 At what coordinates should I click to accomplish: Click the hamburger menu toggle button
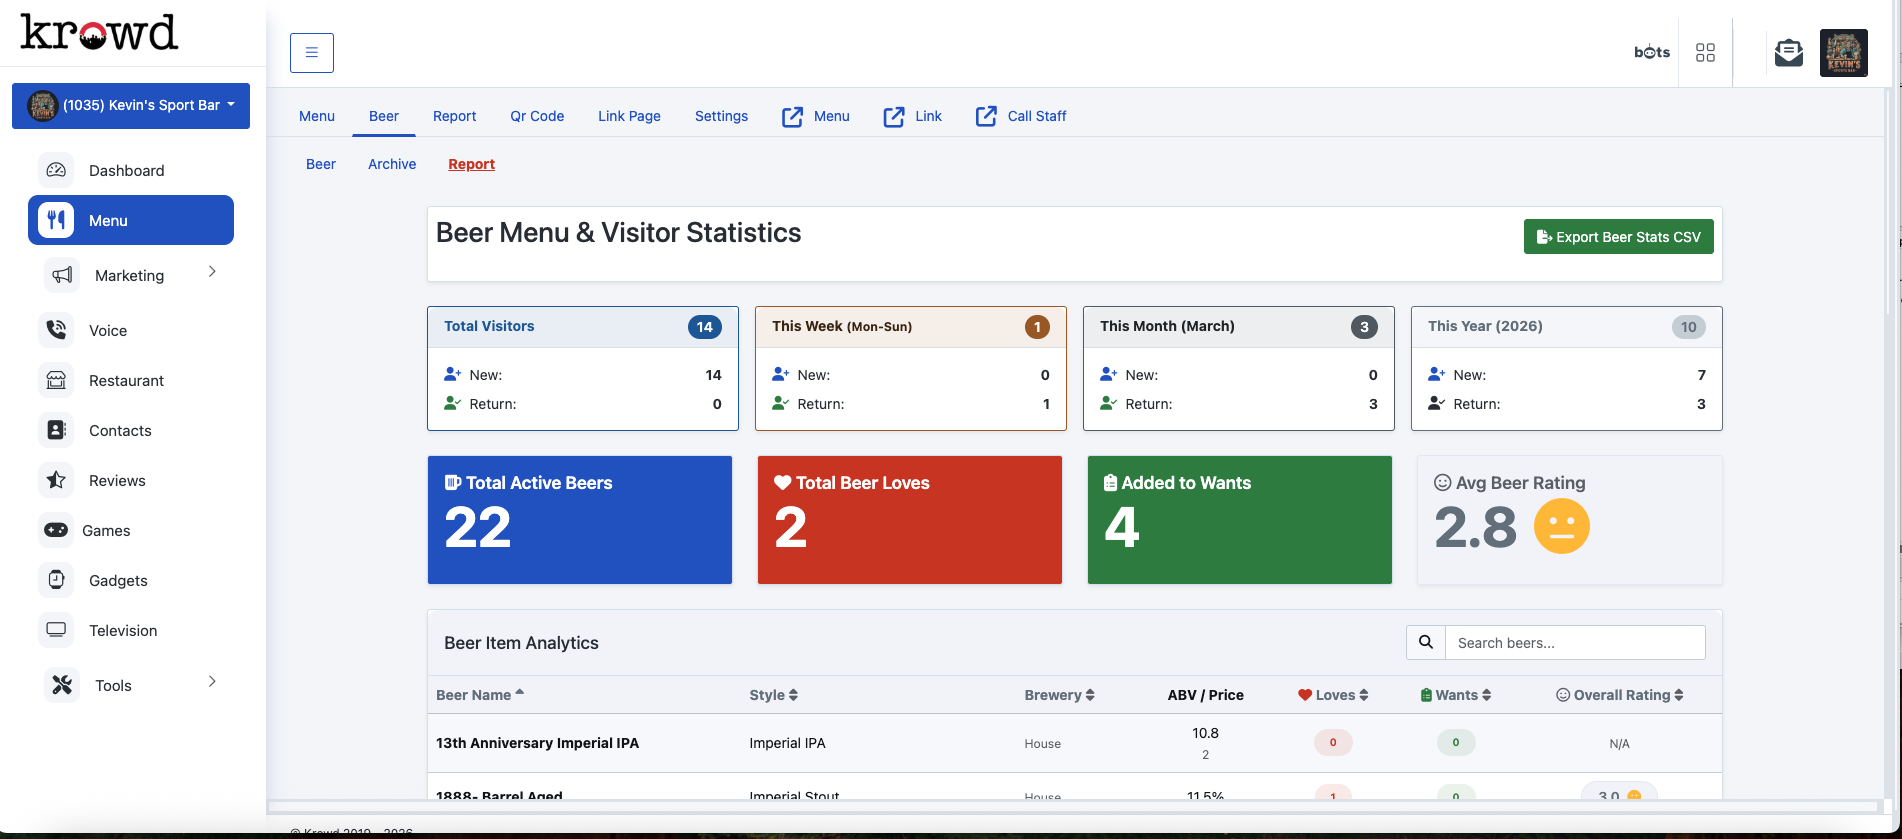(x=311, y=53)
